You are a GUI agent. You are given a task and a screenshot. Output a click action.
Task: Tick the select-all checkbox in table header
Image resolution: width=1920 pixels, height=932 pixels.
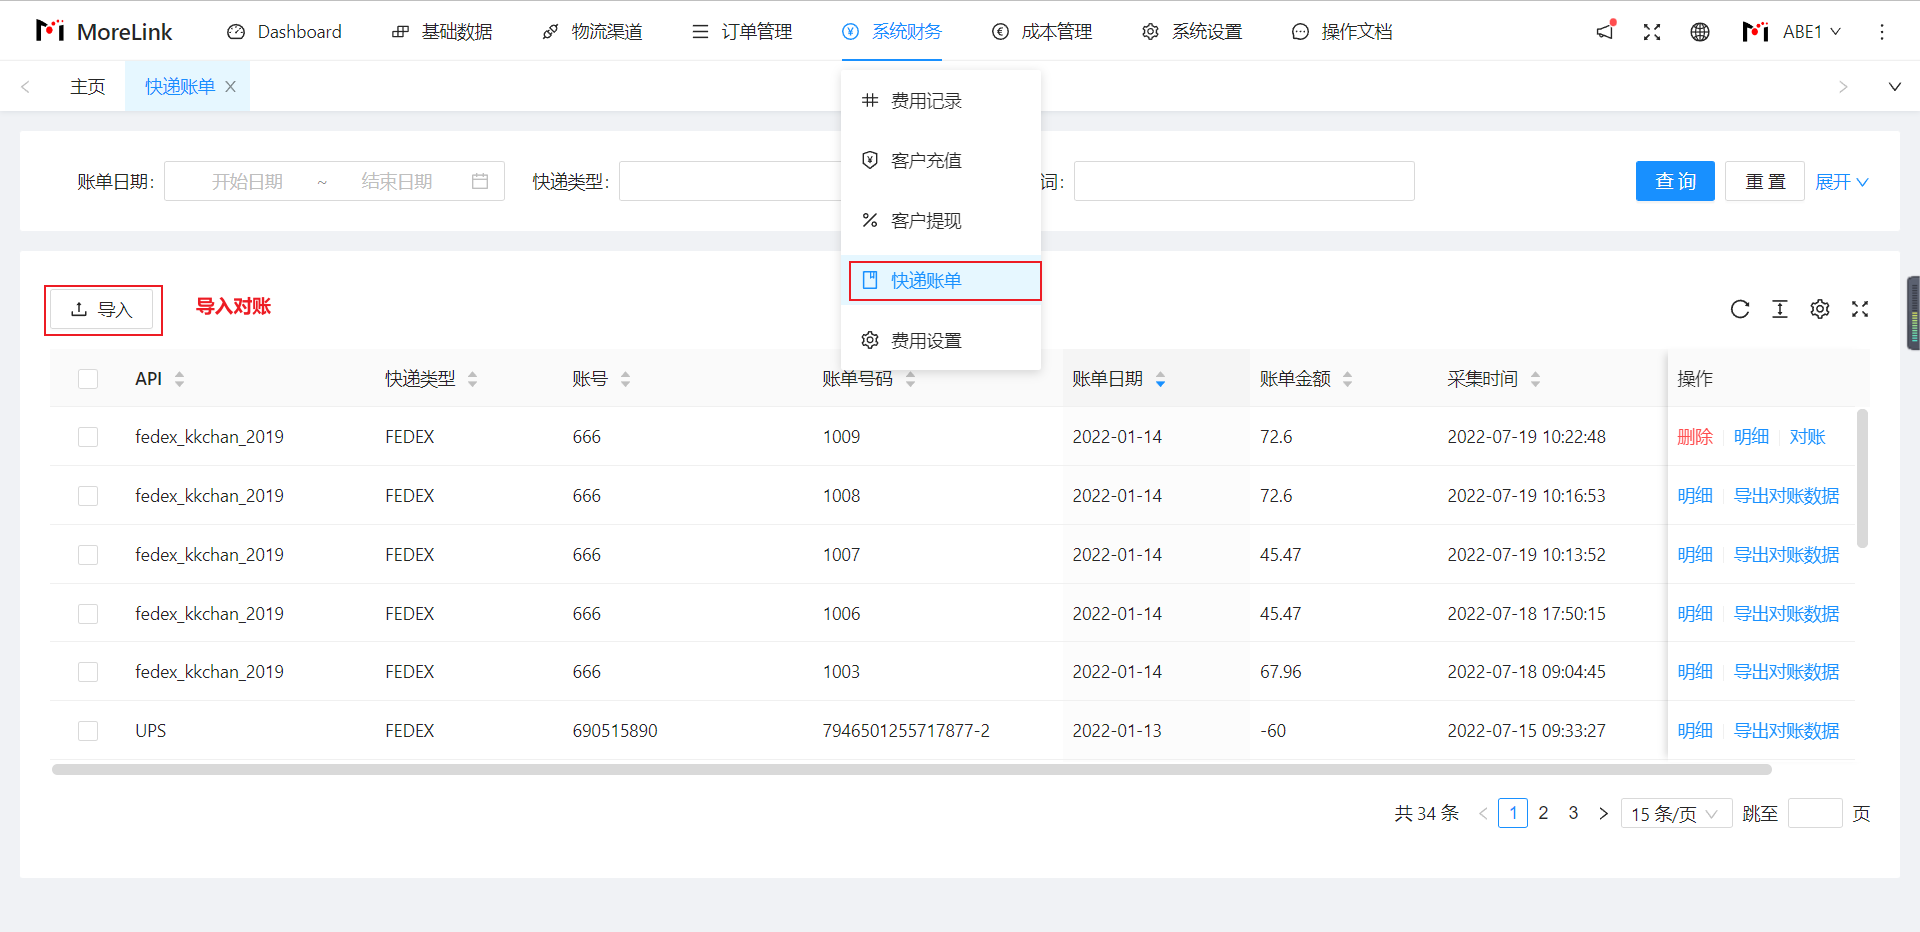click(x=88, y=379)
